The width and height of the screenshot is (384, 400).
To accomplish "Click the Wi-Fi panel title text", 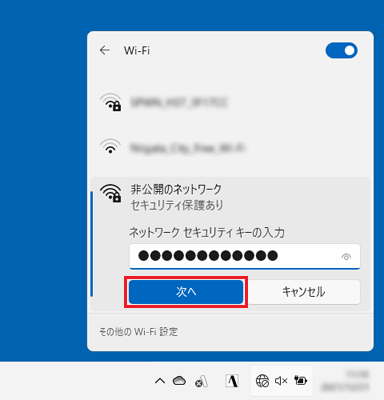I will pyautogui.click(x=137, y=51).
